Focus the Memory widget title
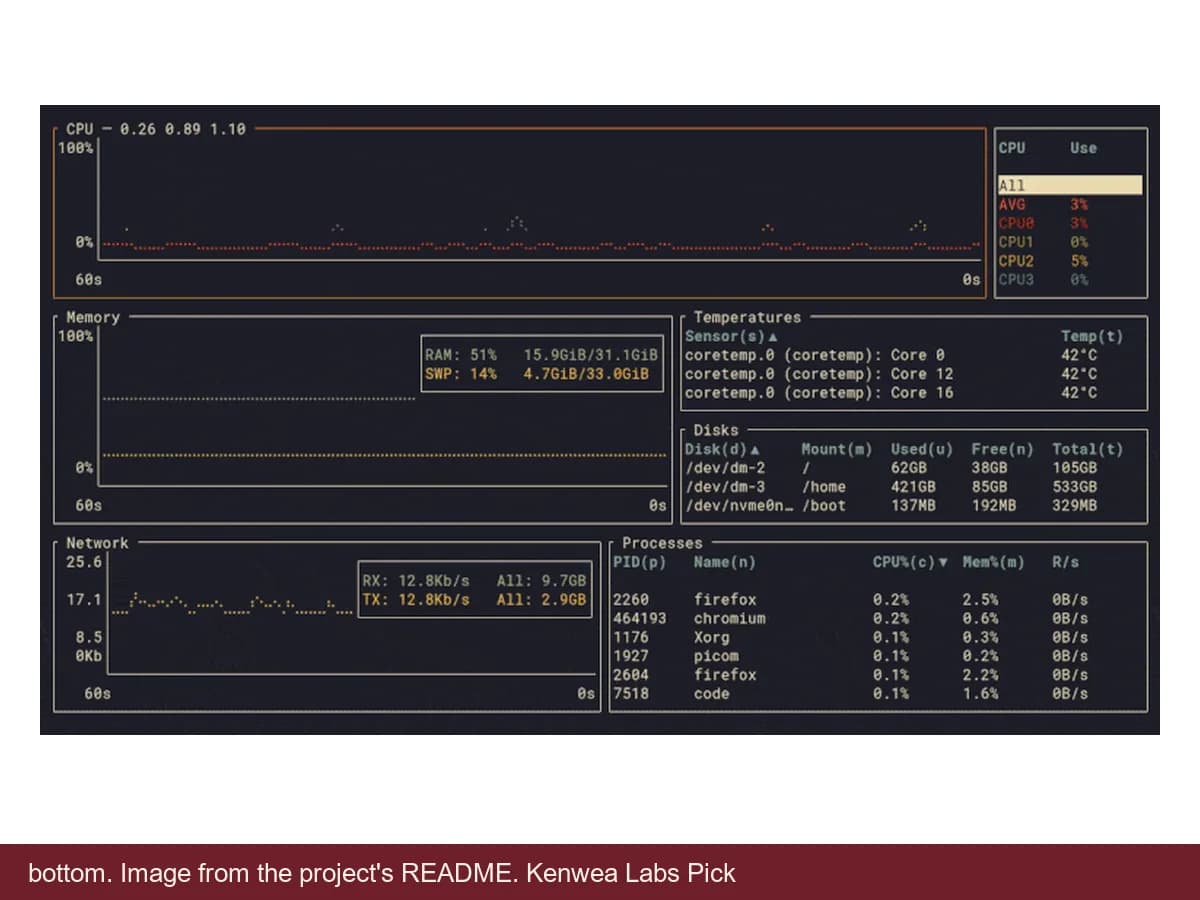Screen dimensions: 1200x900 93,317
